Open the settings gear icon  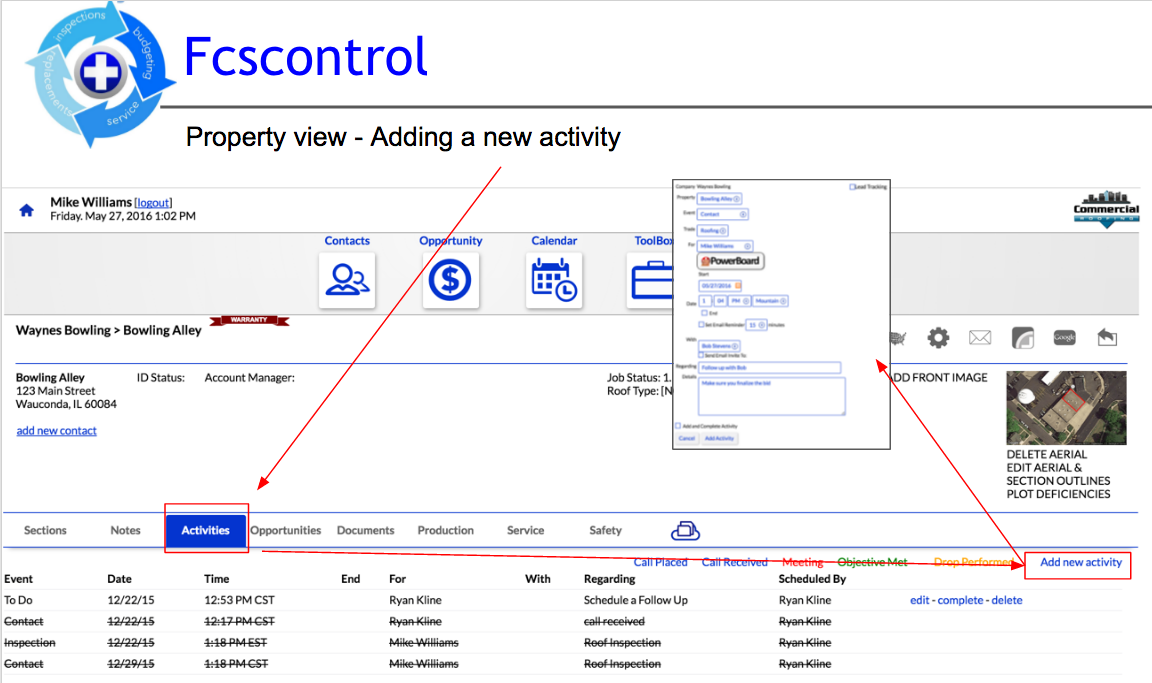point(937,338)
